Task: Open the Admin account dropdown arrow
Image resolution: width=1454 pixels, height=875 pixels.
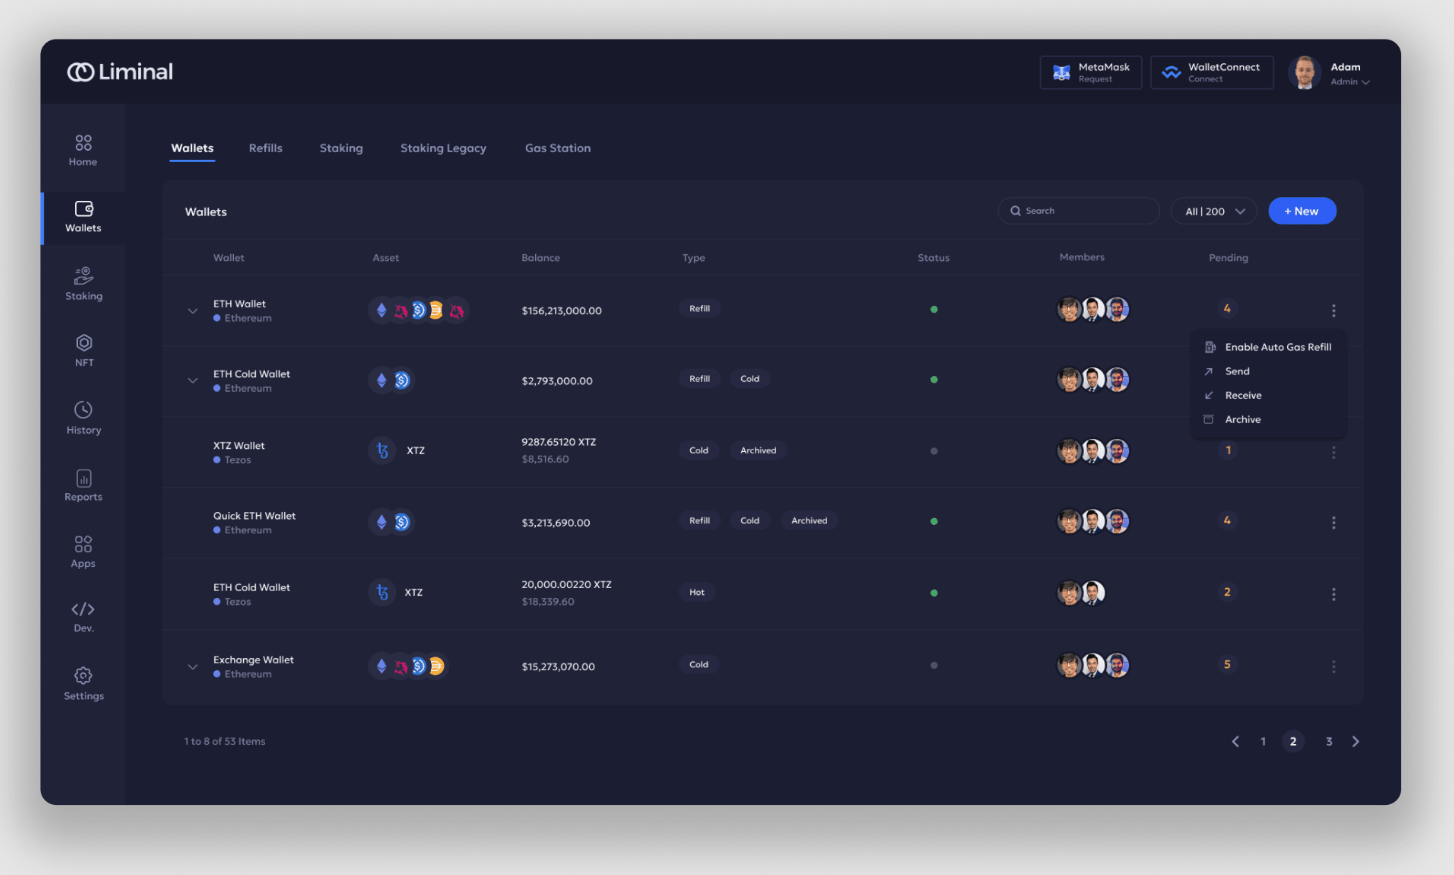Action: pyautogui.click(x=1366, y=82)
